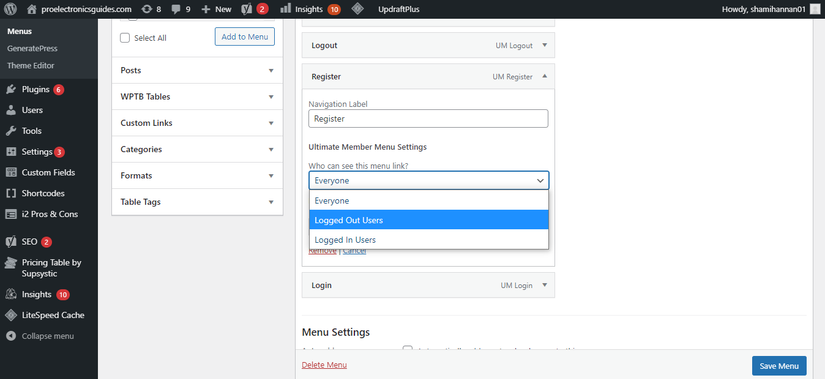Click the Delete Menu link
This screenshot has height=379, width=825.
click(x=324, y=365)
